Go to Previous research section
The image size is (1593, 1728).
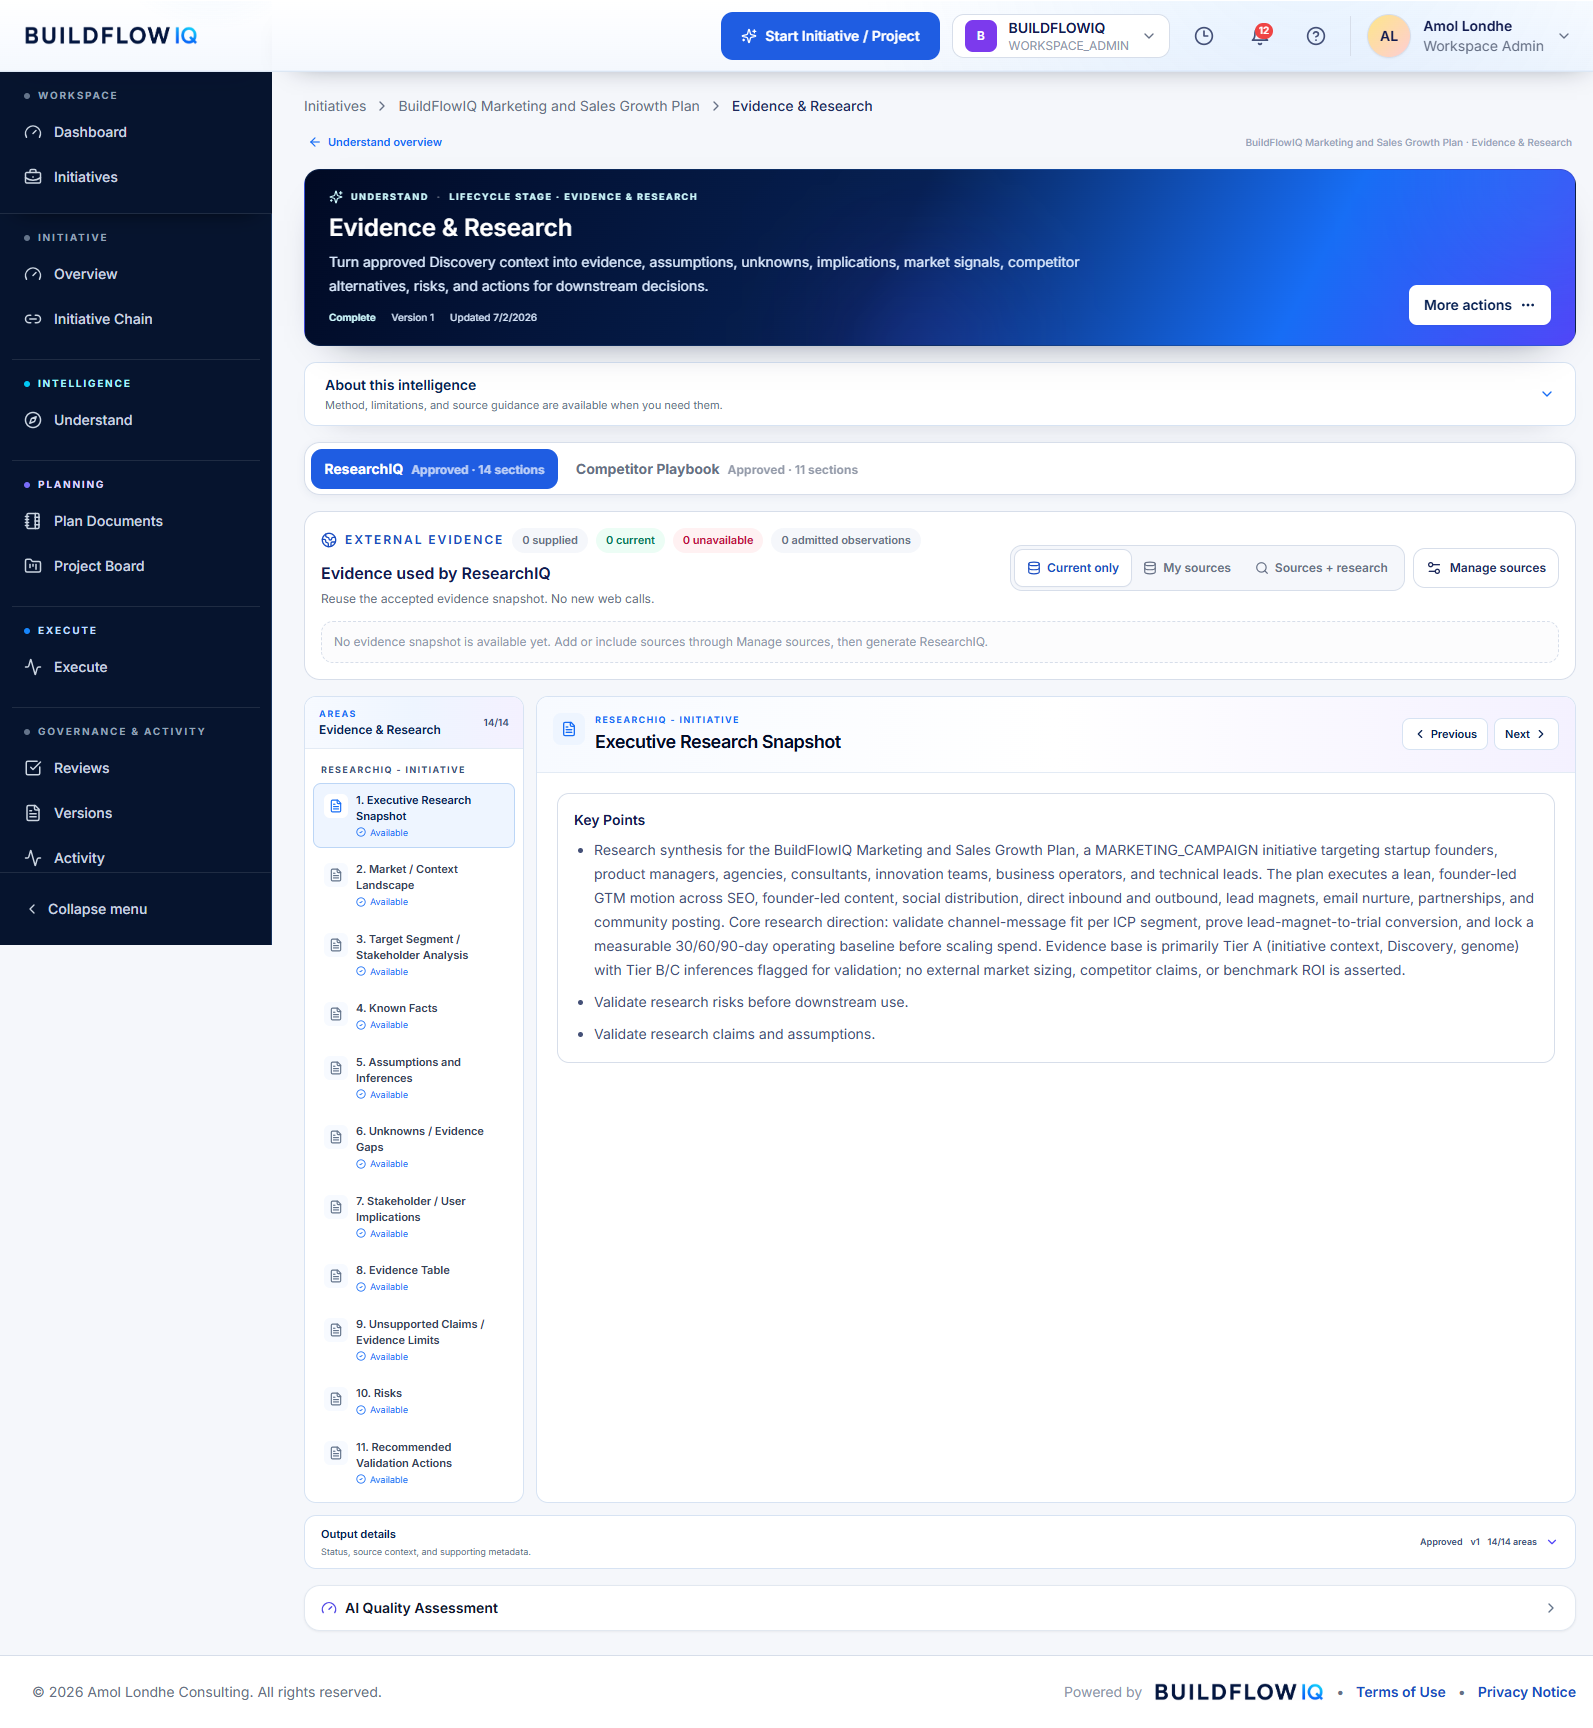1445,734
